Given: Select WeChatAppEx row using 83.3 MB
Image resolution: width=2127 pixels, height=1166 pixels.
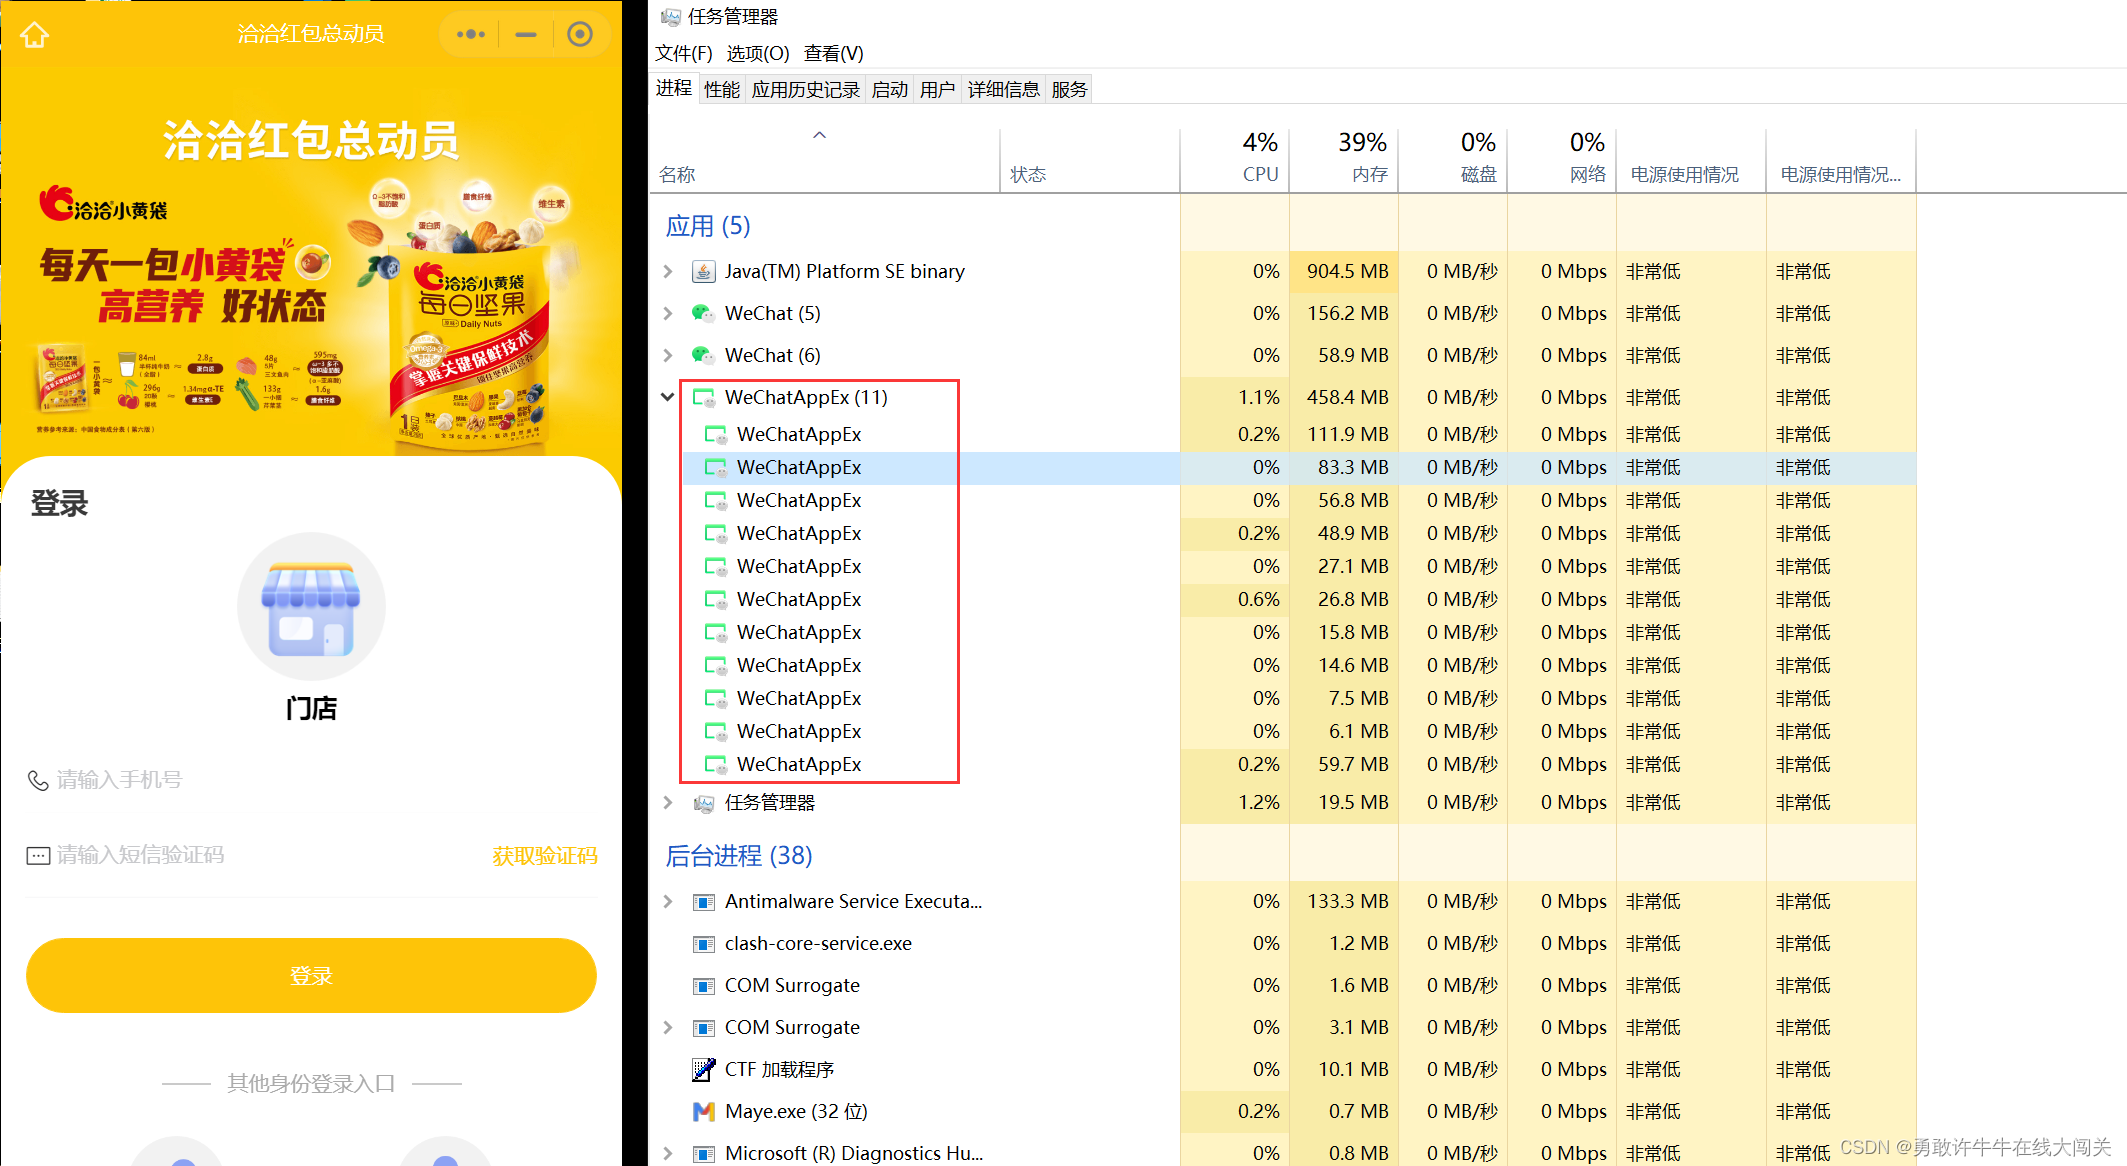Looking at the screenshot, I should [x=1299, y=468].
